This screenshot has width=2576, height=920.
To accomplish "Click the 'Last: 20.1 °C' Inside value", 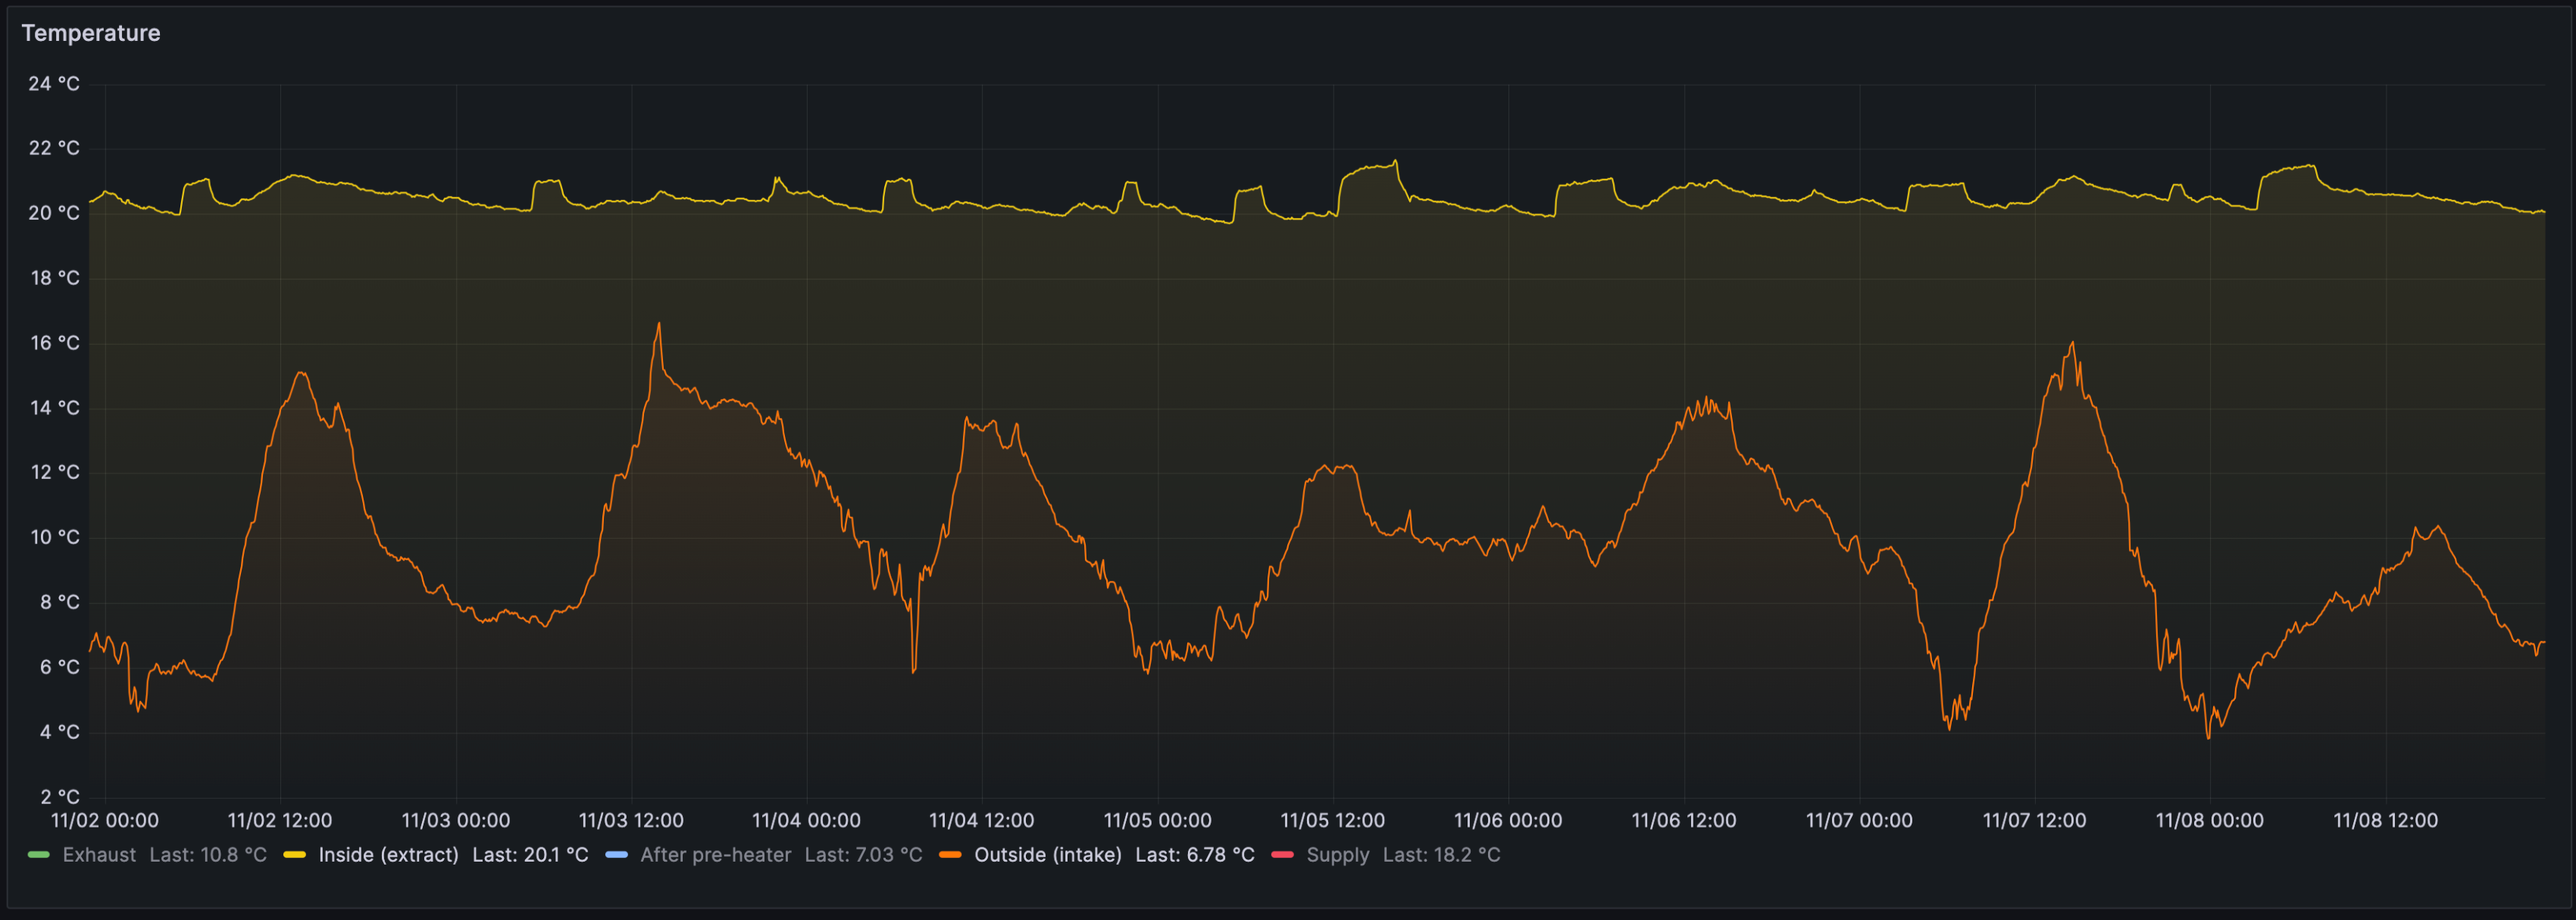I will pos(530,855).
